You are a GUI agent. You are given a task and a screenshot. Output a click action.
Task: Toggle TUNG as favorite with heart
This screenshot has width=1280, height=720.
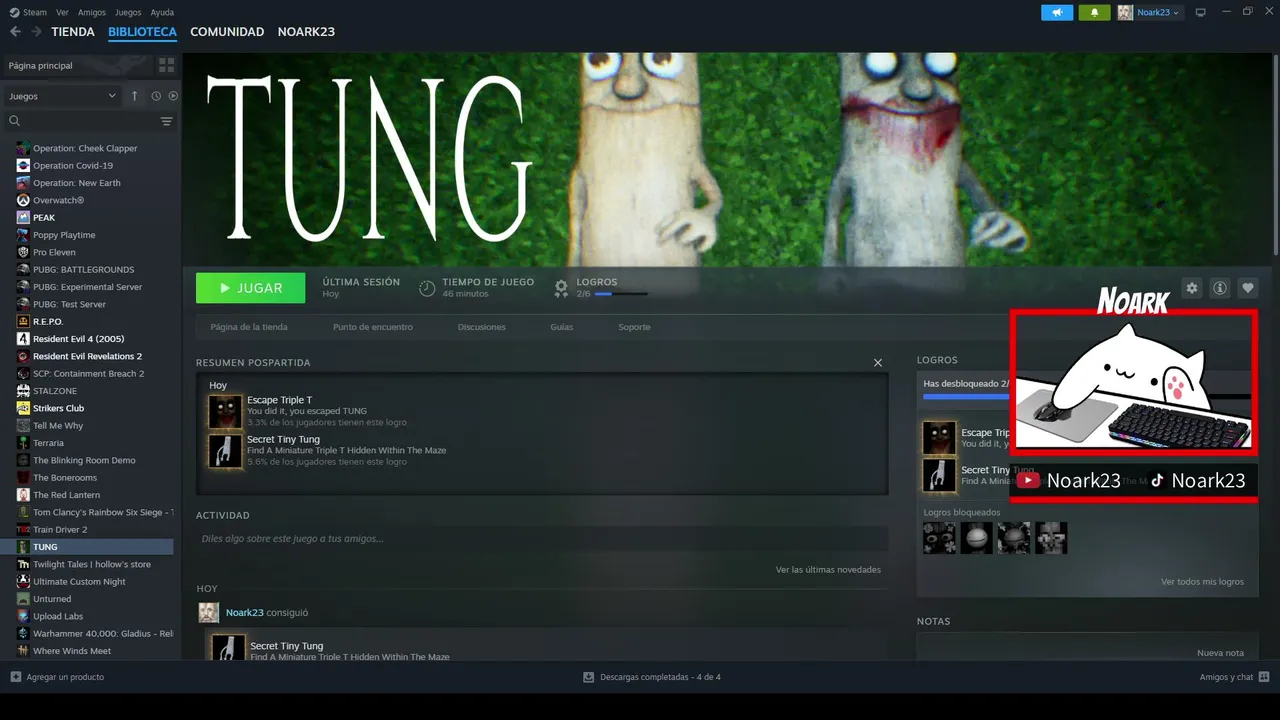pos(1248,288)
